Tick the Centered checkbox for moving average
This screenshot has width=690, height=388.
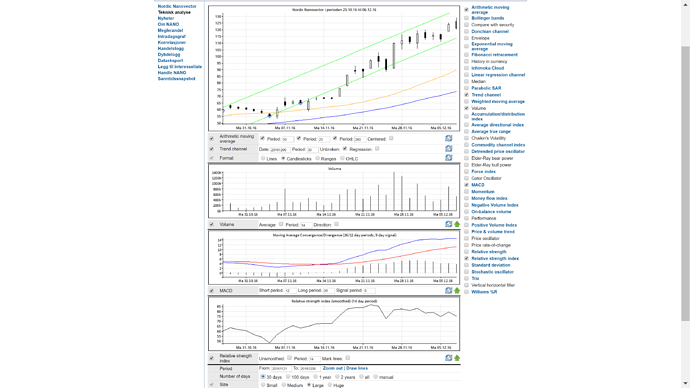(x=391, y=138)
